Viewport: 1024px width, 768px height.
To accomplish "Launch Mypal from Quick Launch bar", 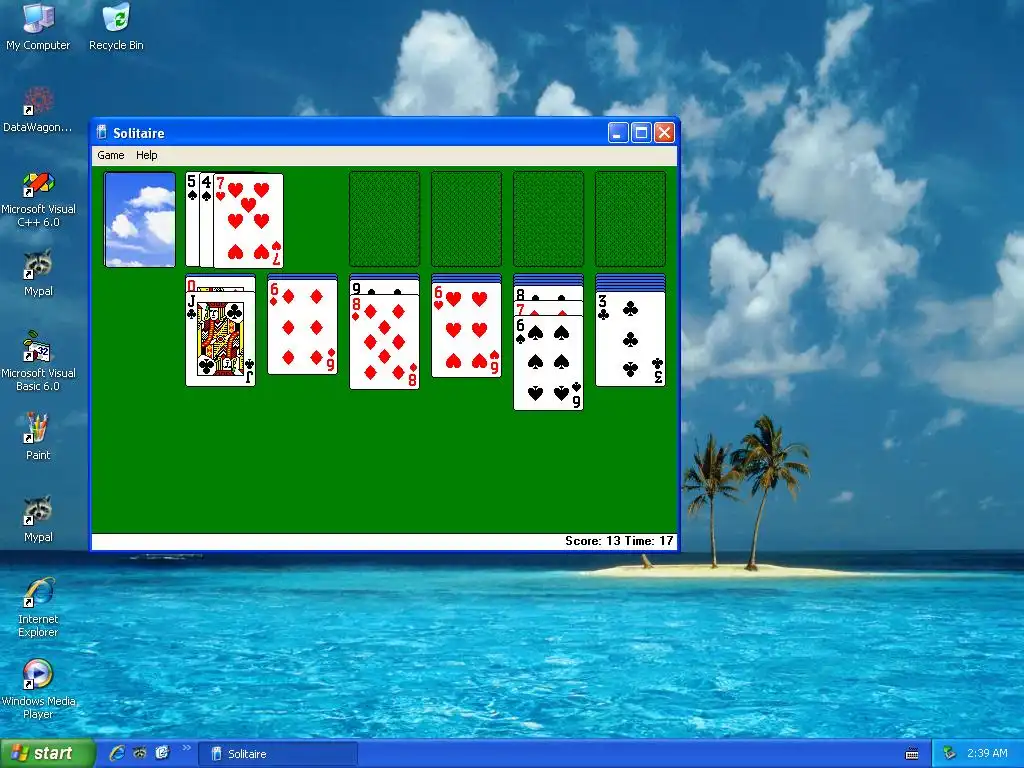I will 140,753.
